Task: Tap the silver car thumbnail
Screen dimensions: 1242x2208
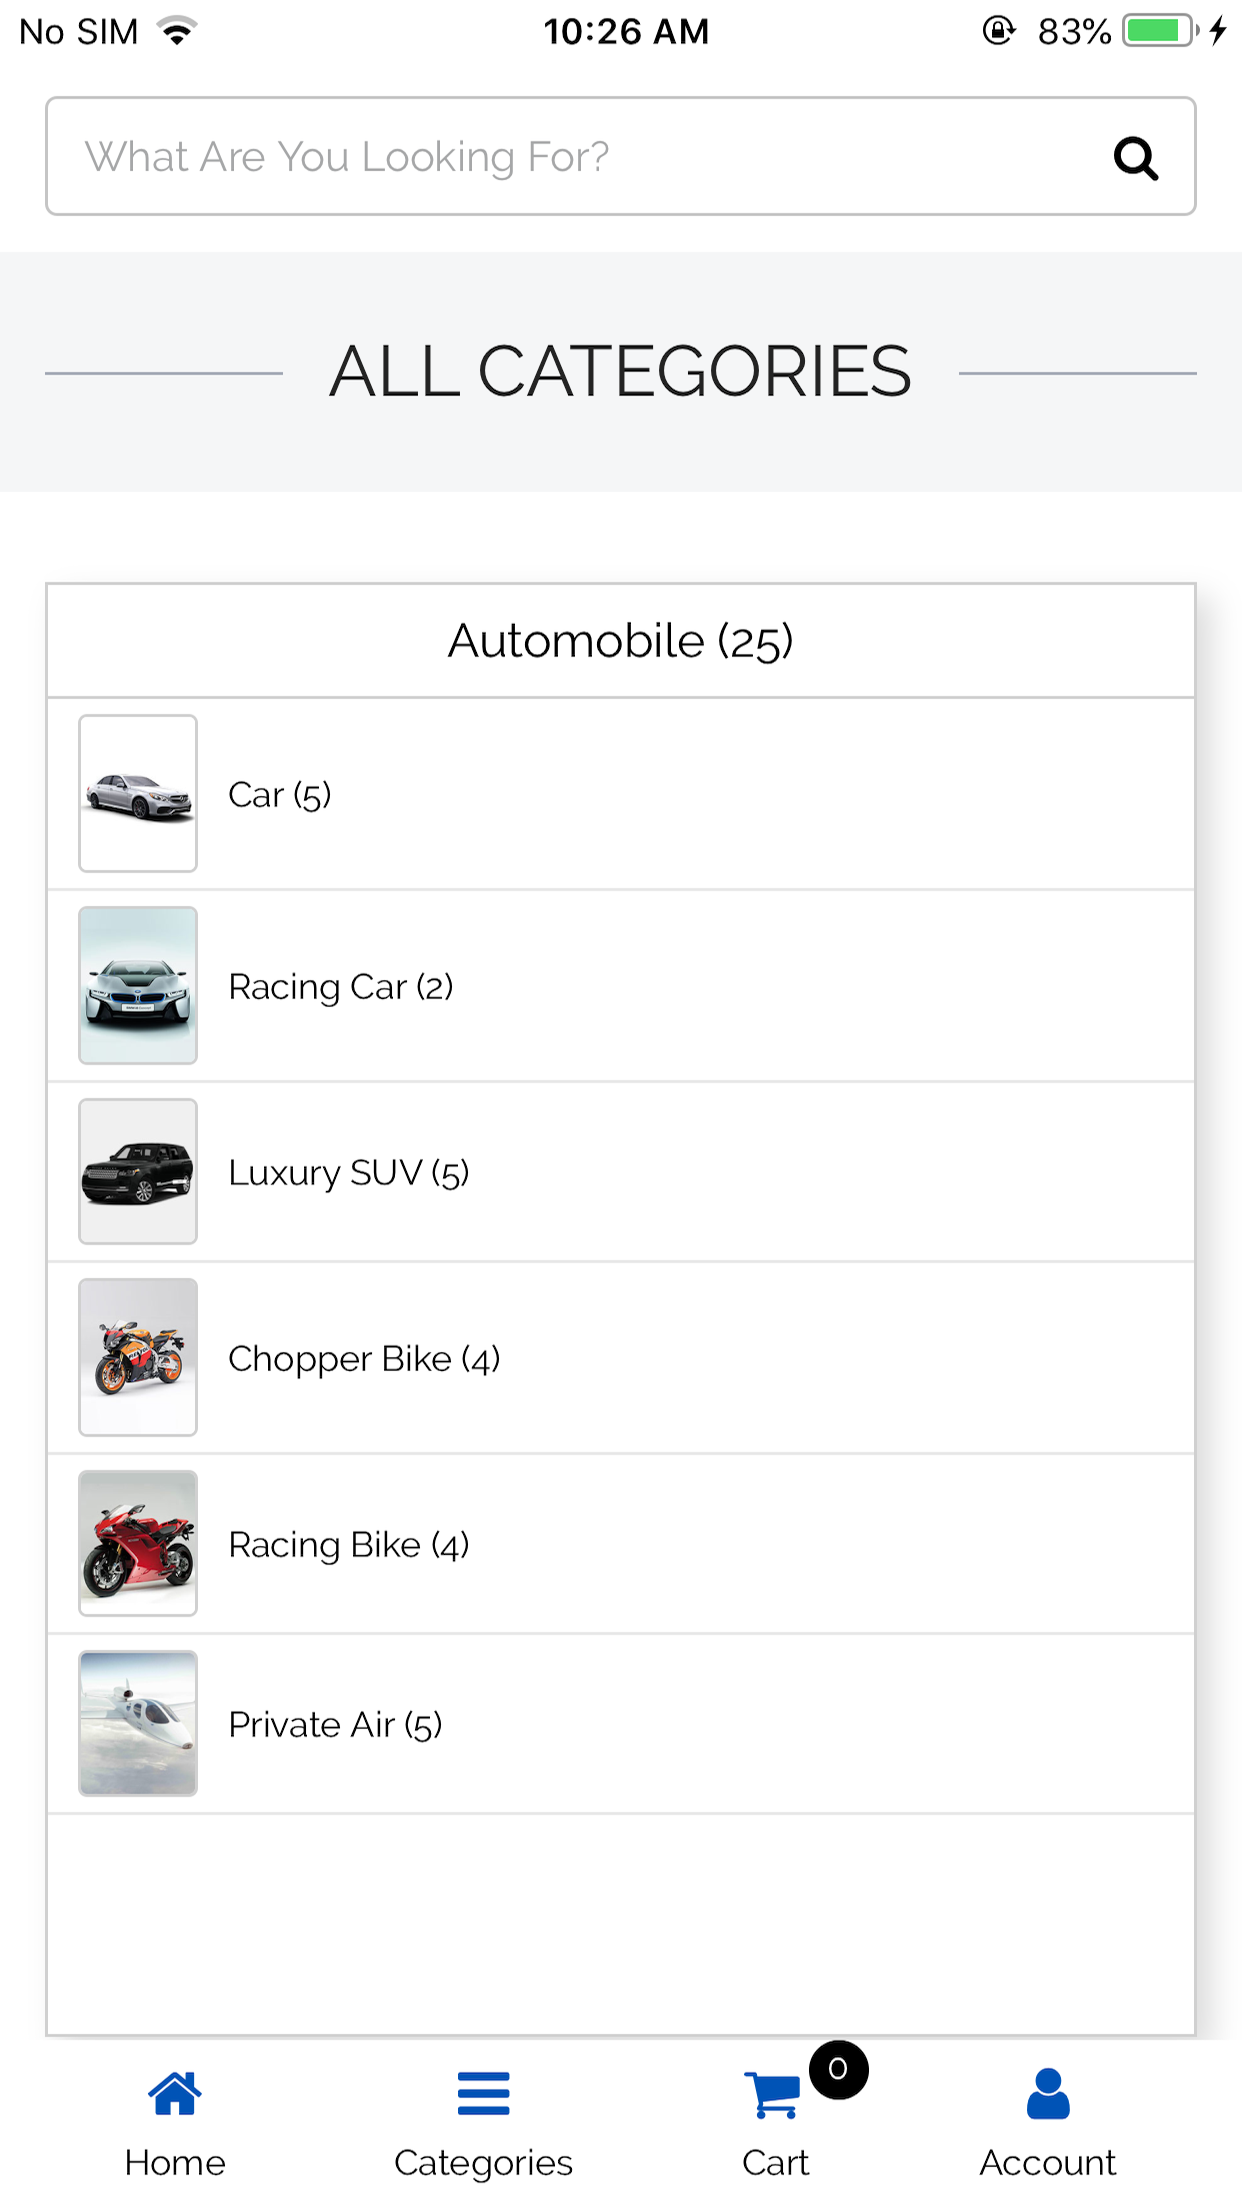Action: [x=138, y=794]
